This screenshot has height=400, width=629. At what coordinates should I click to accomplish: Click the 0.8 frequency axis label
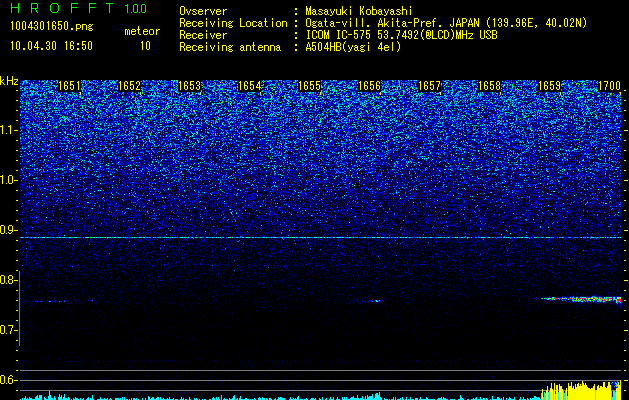[9, 280]
